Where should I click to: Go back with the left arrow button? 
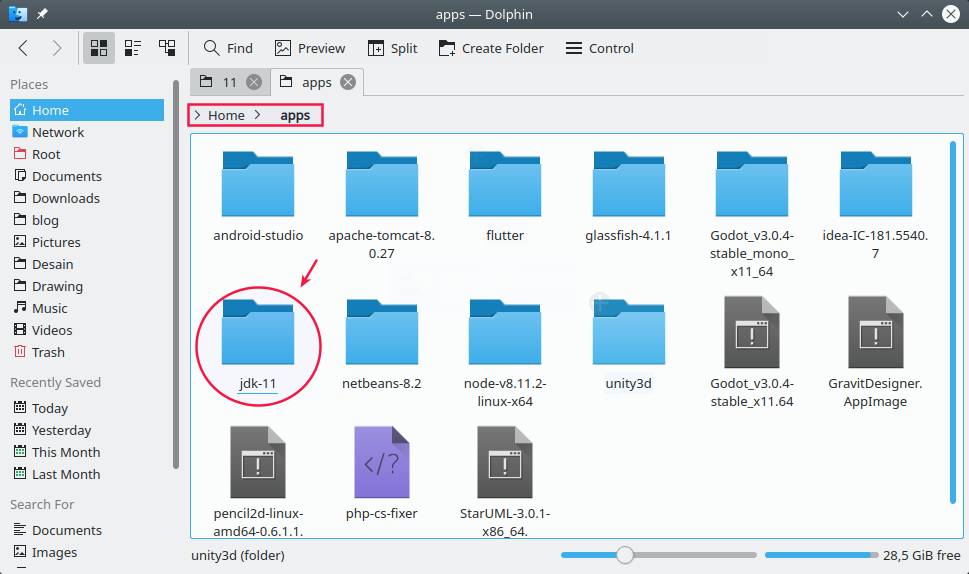[x=23, y=48]
